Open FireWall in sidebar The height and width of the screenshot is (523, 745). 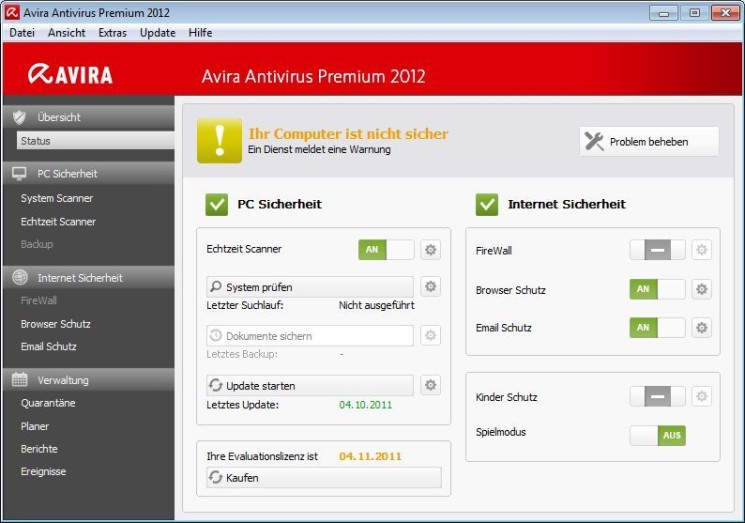click(38, 300)
